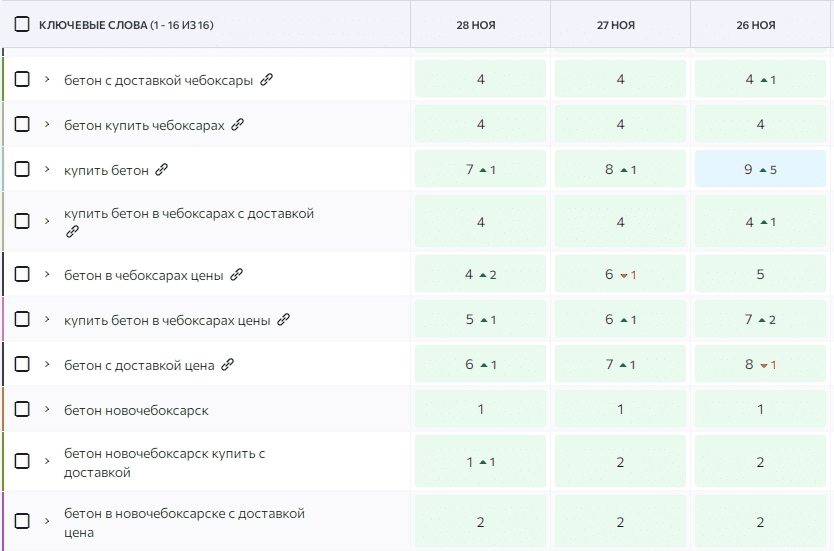This screenshot has height=551, width=834.
Task: Tick checkbox for "купить бетон" keyword
Action: click(x=22, y=169)
